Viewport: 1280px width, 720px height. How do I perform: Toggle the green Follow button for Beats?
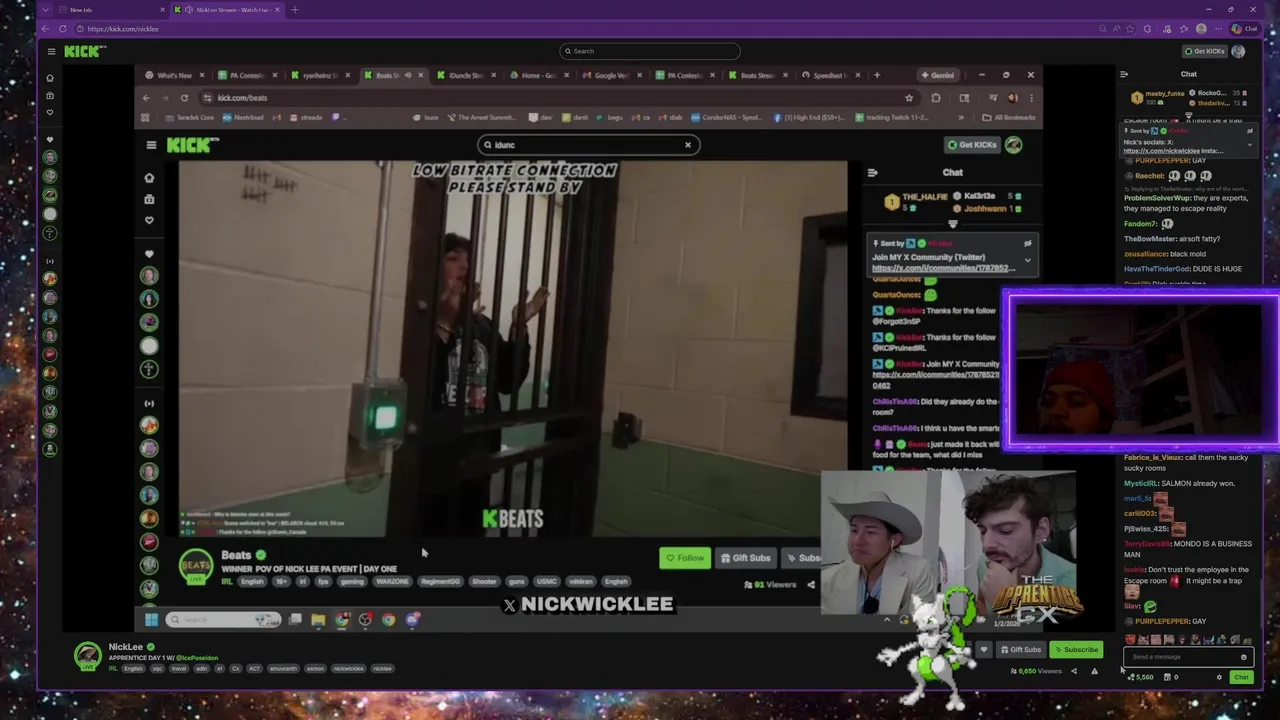pos(685,558)
